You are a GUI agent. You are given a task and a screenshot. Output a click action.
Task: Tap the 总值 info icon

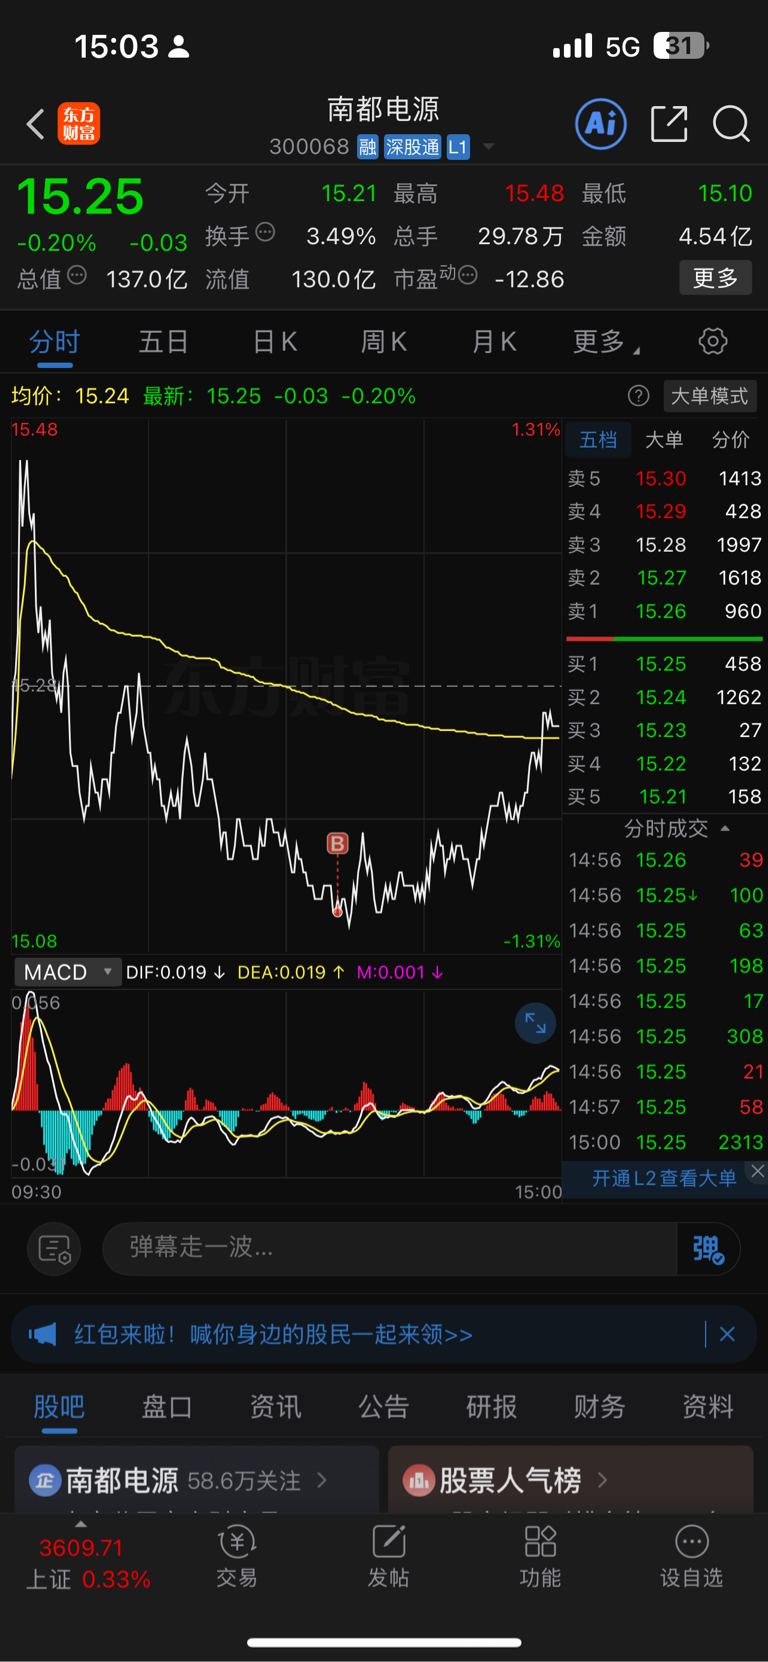[x=77, y=275]
